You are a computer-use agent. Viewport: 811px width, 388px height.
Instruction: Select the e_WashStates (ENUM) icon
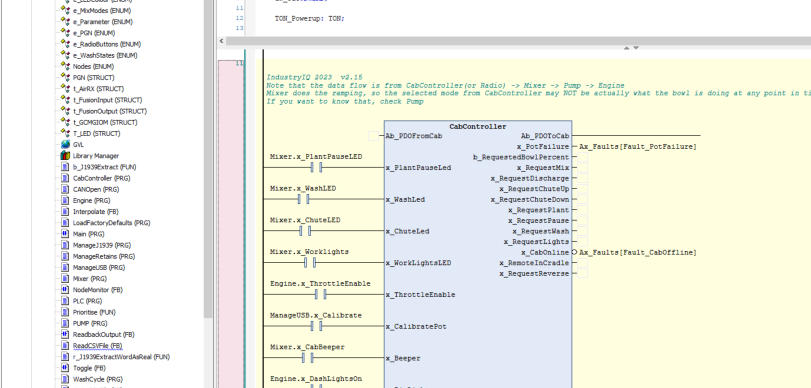pos(65,55)
